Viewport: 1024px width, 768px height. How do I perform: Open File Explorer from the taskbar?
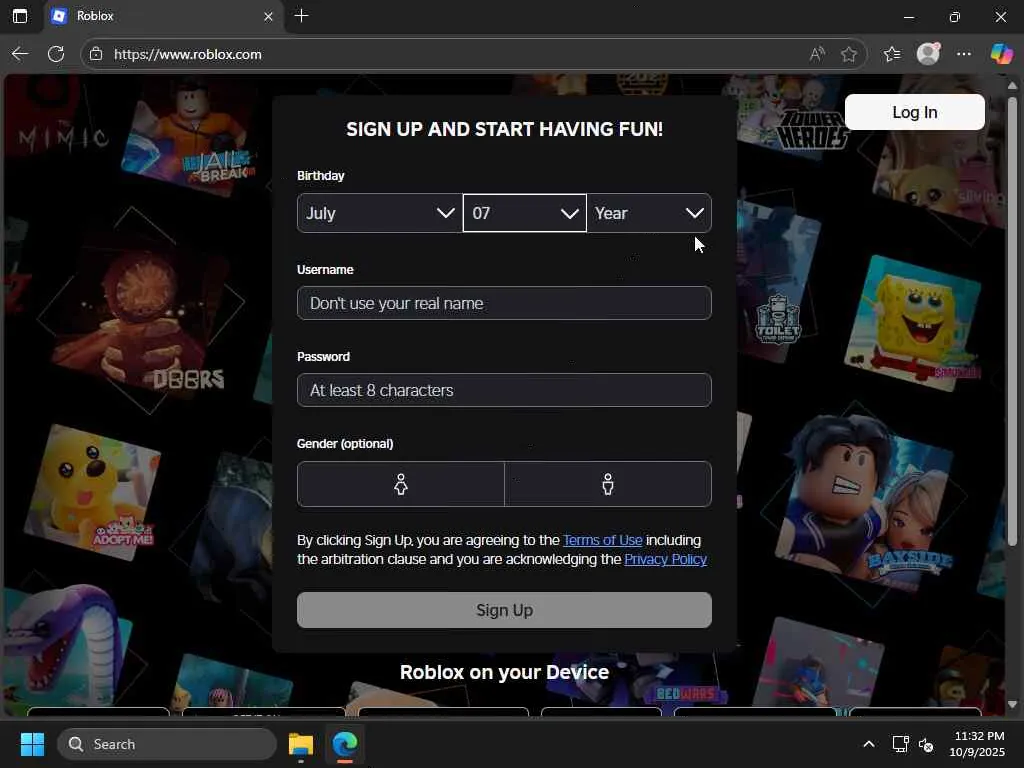coord(301,744)
